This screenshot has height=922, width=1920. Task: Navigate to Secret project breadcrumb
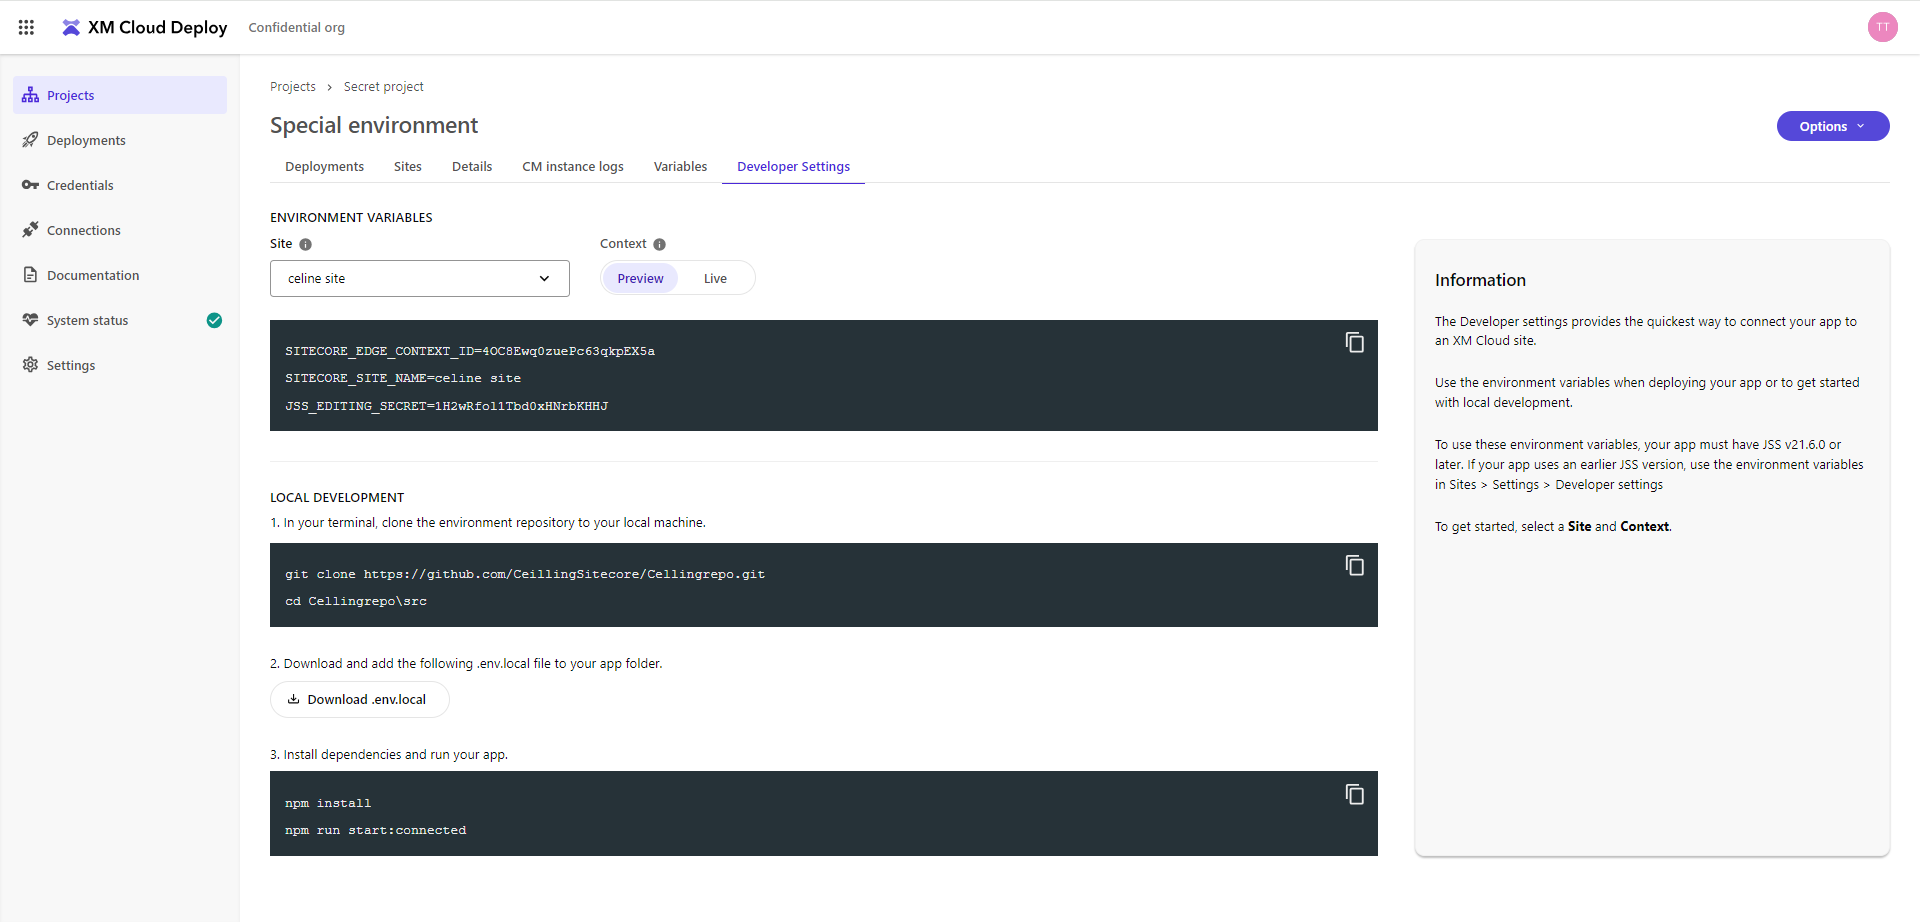pyautogui.click(x=383, y=87)
